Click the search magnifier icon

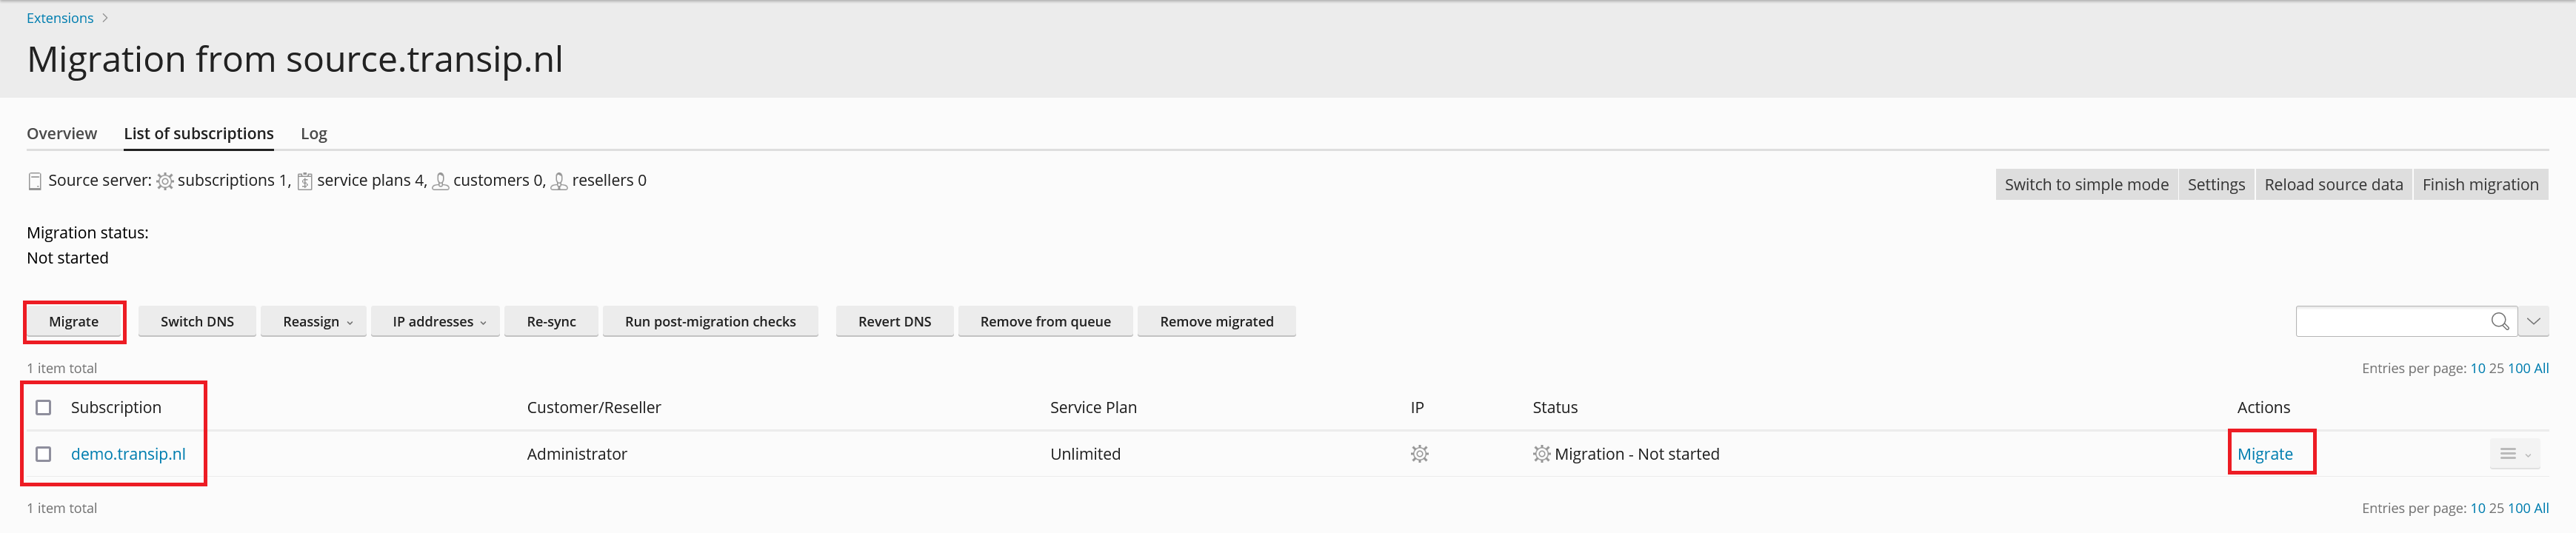(2499, 321)
